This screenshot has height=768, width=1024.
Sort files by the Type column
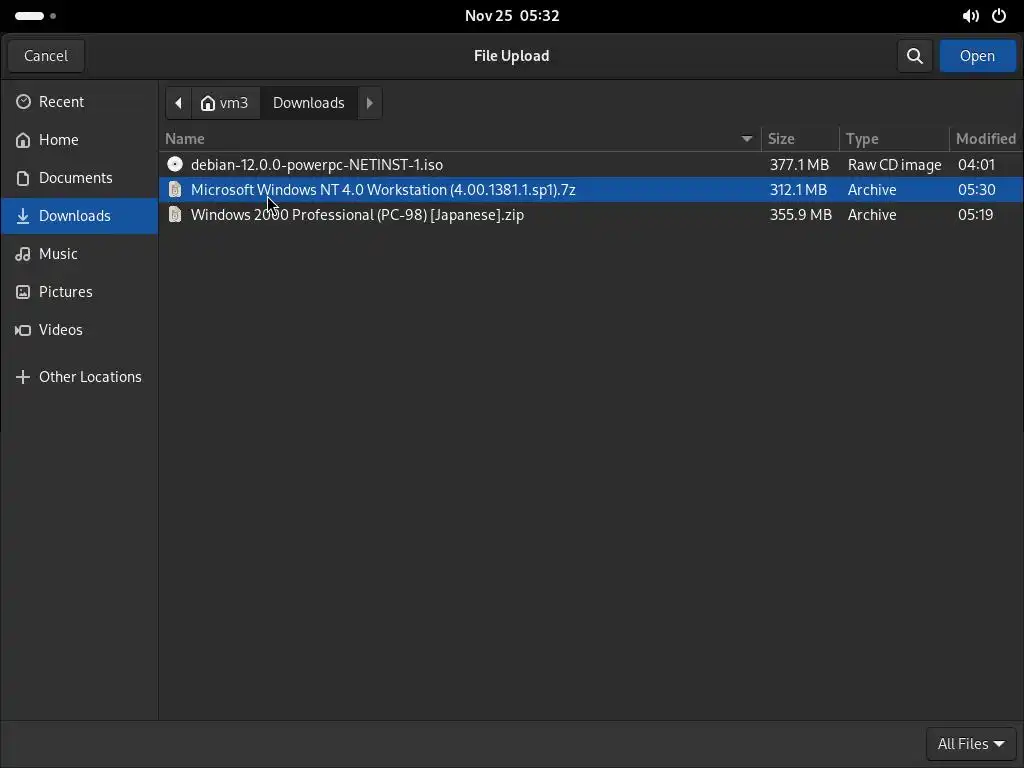[894, 139]
